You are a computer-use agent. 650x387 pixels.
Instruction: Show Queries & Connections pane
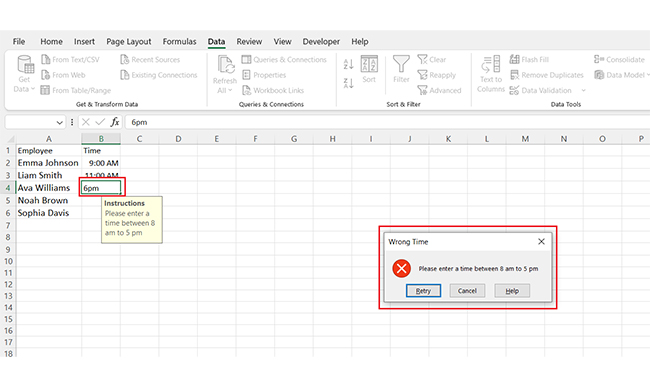(x=284, y=60)
